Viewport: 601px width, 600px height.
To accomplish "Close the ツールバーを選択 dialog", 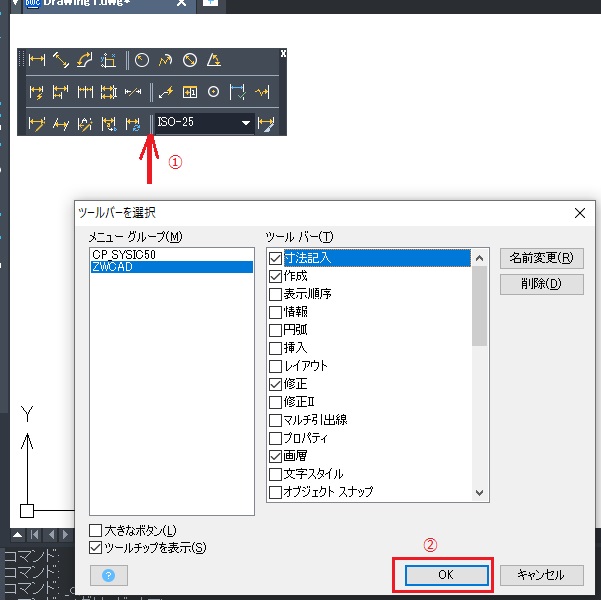I will 580,213.
